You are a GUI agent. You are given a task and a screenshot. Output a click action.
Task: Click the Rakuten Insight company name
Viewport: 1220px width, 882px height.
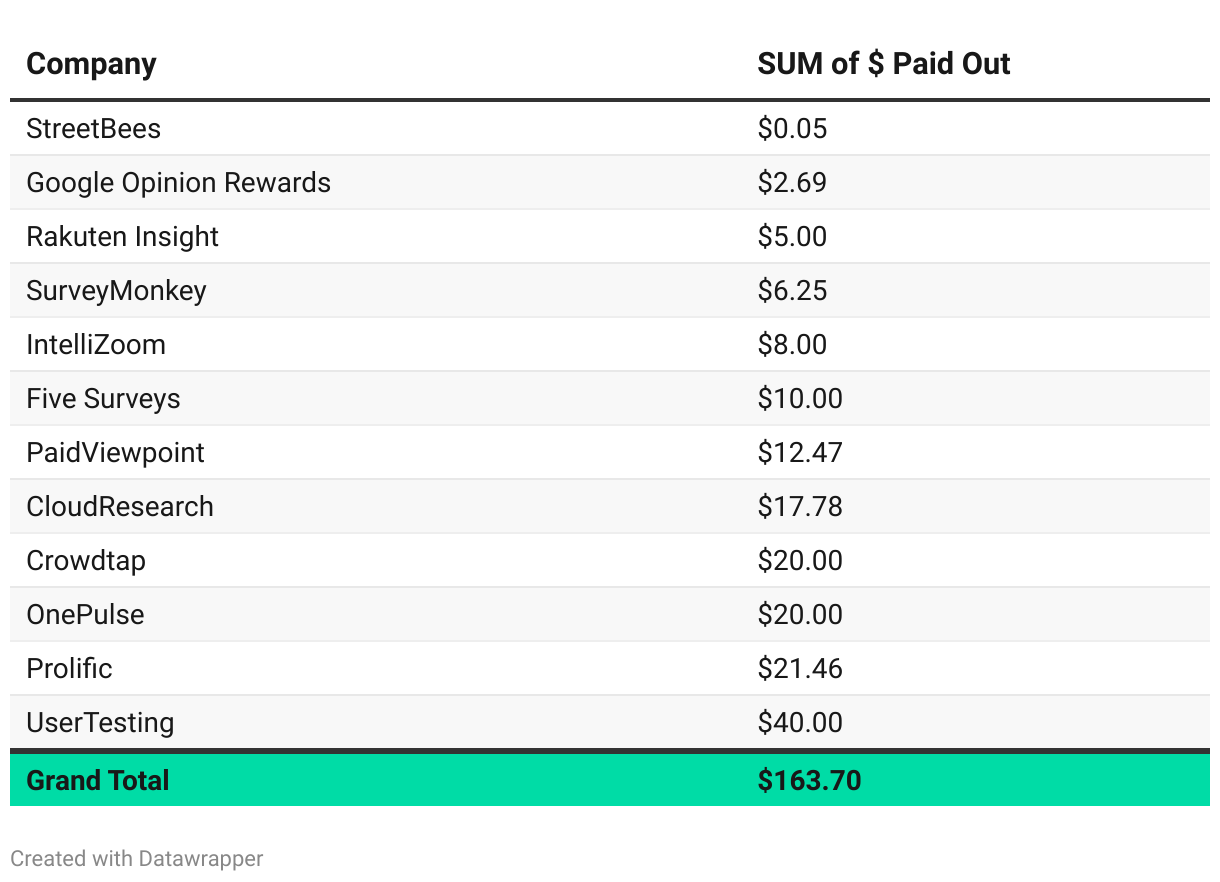122,237
